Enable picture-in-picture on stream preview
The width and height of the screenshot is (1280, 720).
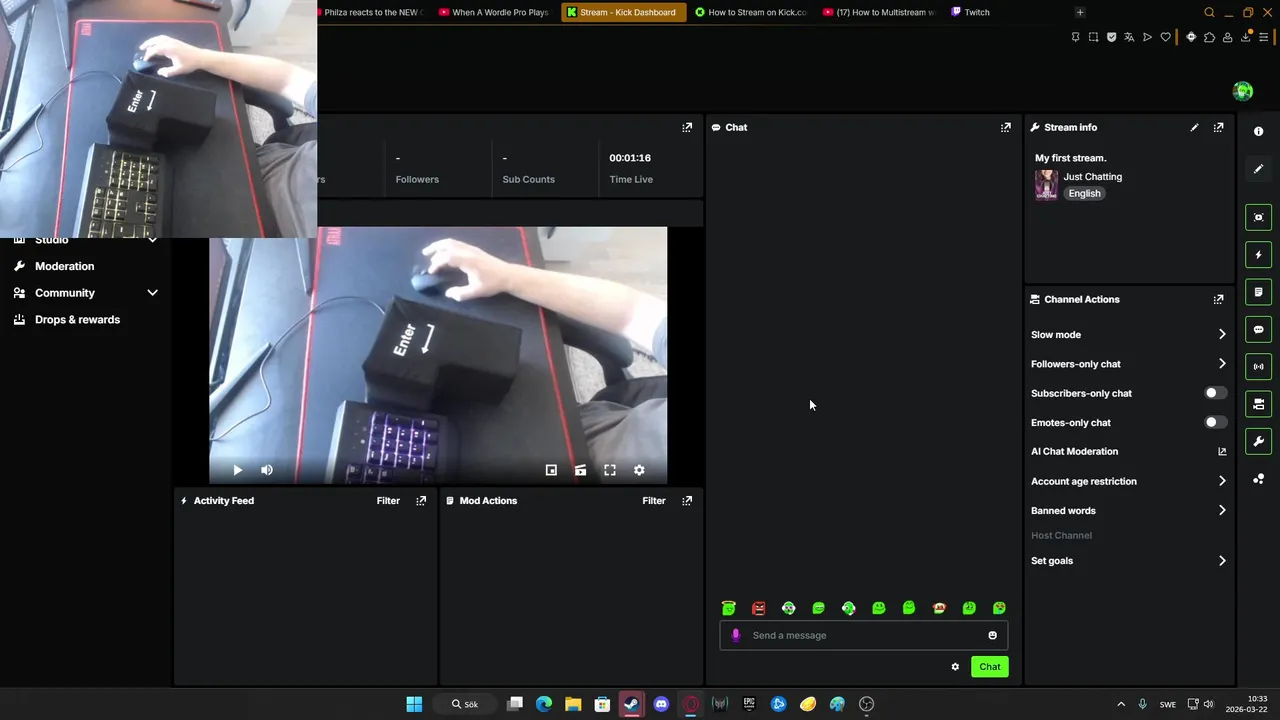point(551,470)
